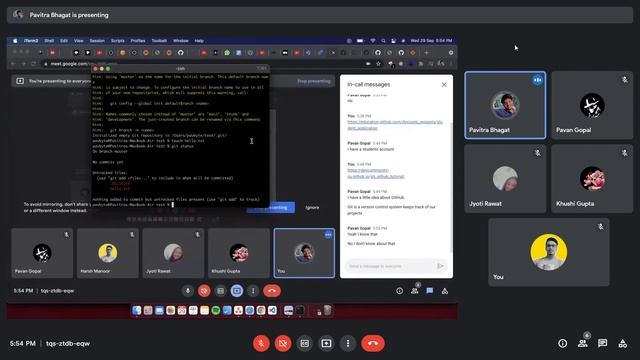This screenshot has width=640, height=360.
Task: Toggle captions in the bottom call bar
Action: tap(304, 343)
